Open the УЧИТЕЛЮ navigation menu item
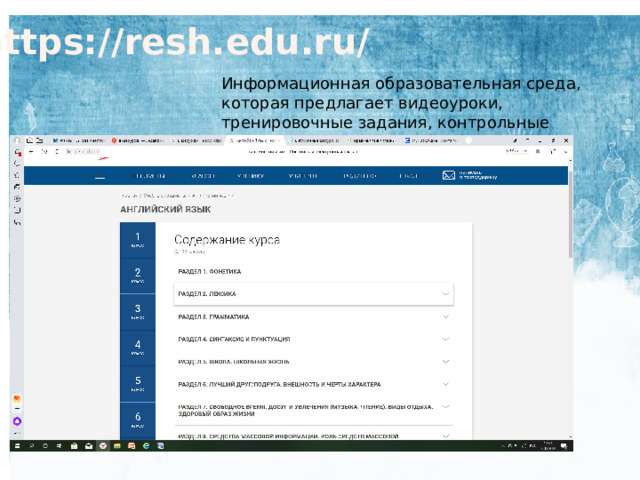 [302, 176]
